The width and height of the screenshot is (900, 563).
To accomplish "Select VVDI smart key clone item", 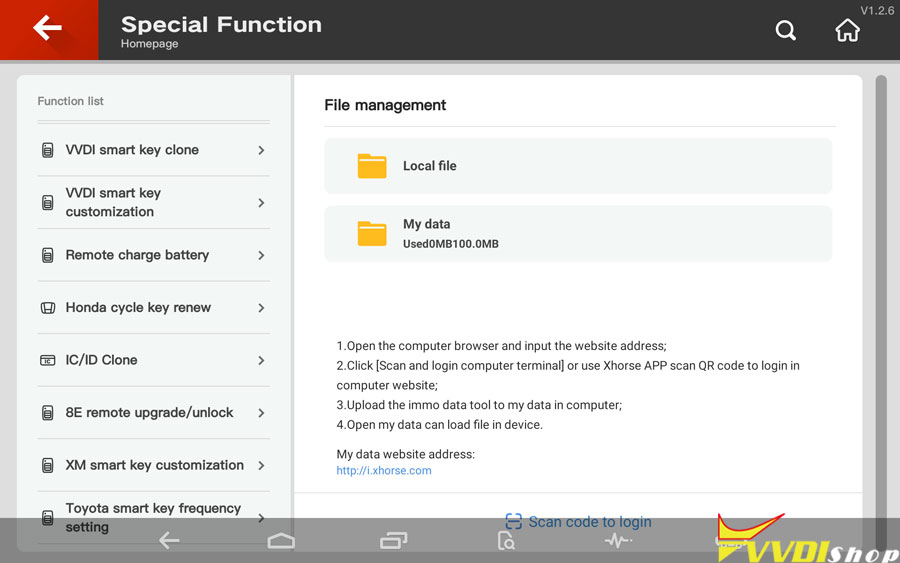I will coord(154,150).
